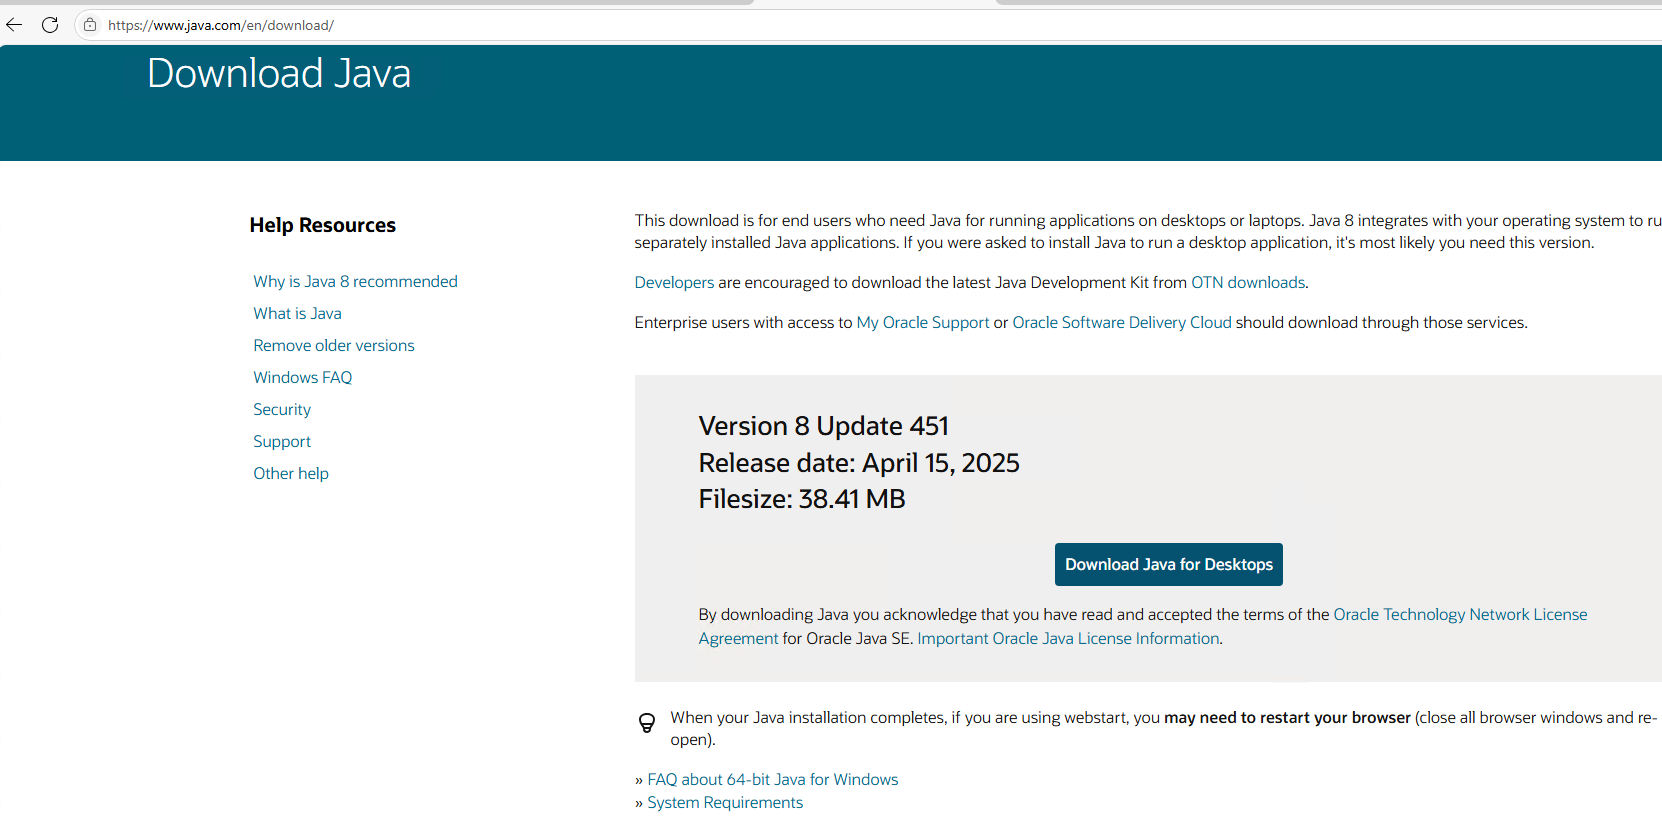Select 'Version 8 Update 451' text
Image resolution: width=1662 pixels, height=824 pixels.
tap(823, 427)
